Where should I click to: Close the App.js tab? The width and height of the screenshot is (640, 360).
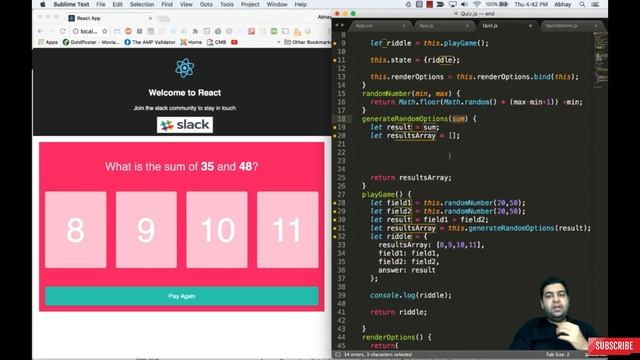pos(467,26)
